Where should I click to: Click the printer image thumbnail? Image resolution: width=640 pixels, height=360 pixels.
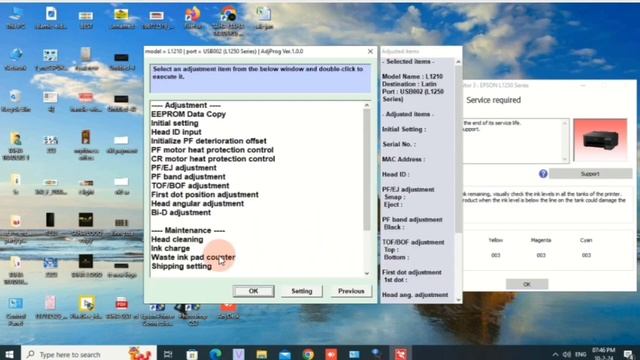(x=600, y=140)
